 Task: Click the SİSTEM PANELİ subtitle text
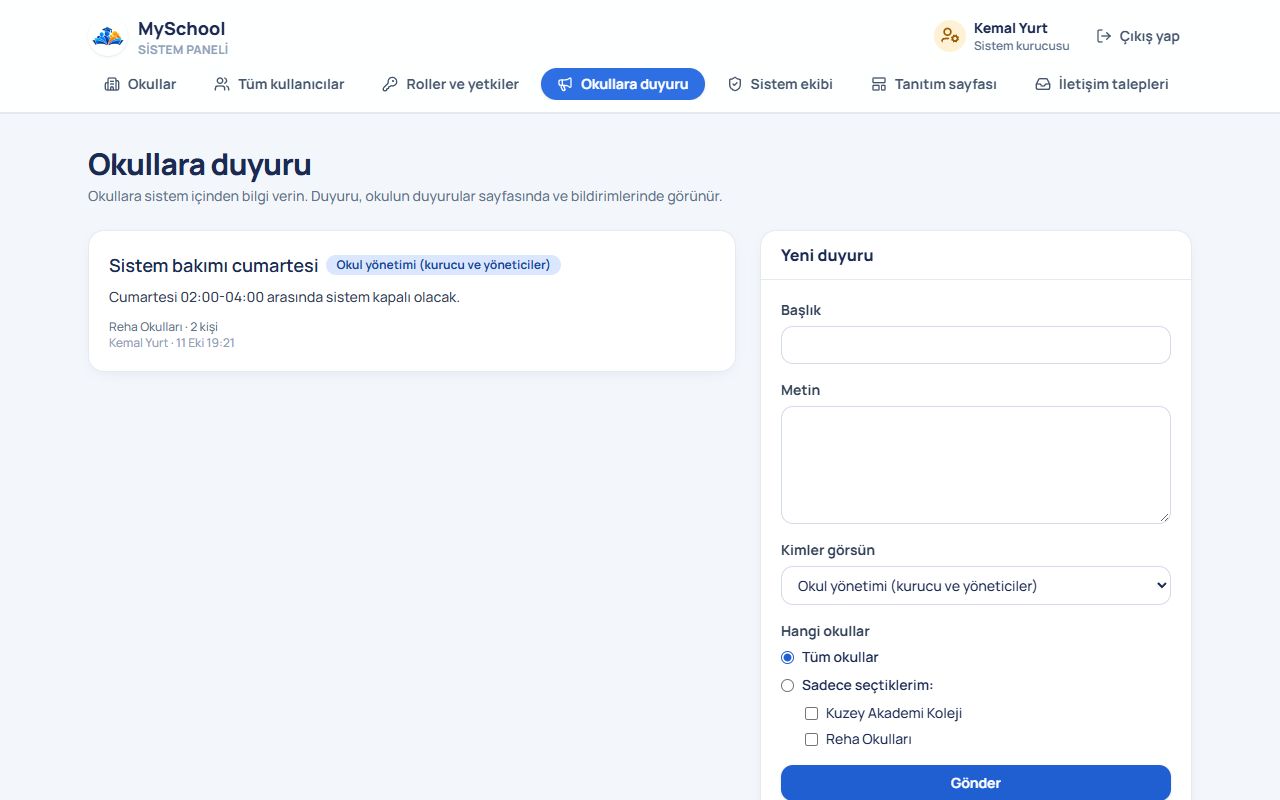[183, 49]
